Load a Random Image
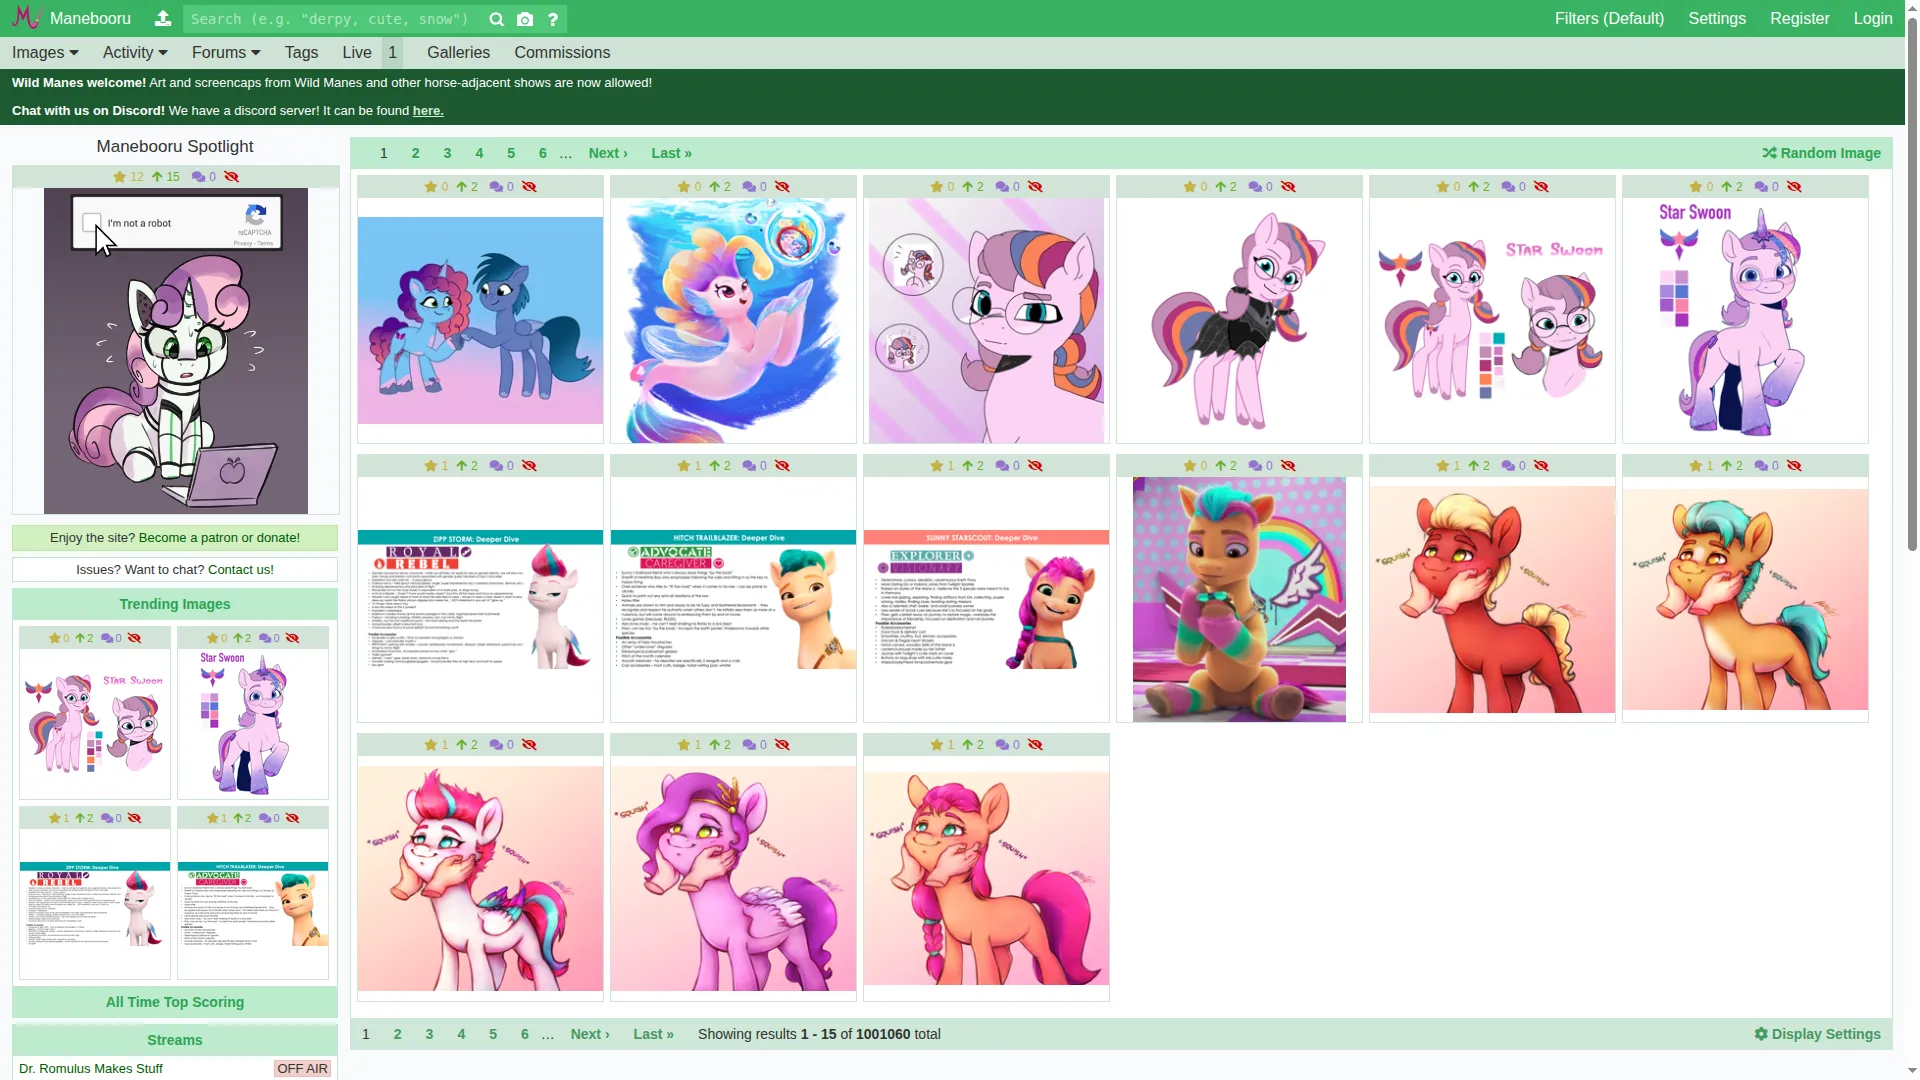 [1821, 153]
